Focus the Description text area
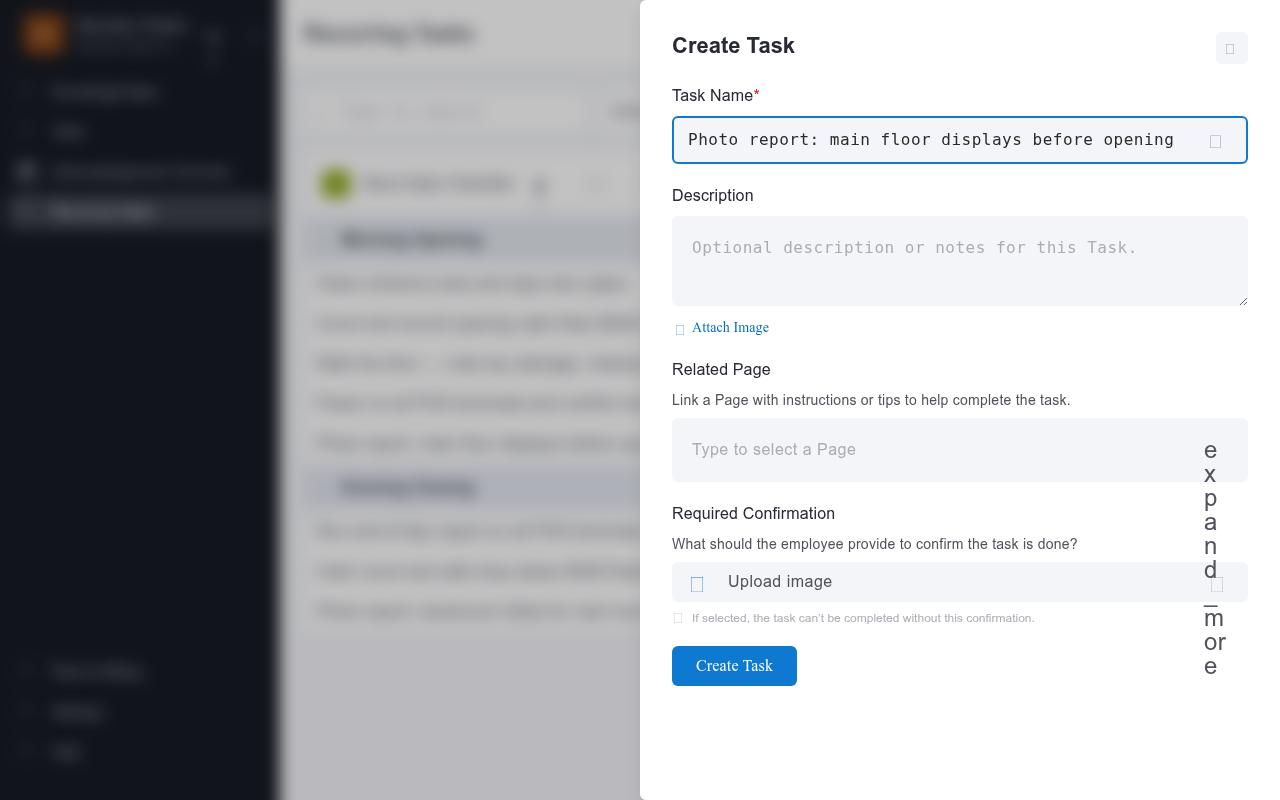The width and height of the screenshot is (1280, 800). coord(960,261)
